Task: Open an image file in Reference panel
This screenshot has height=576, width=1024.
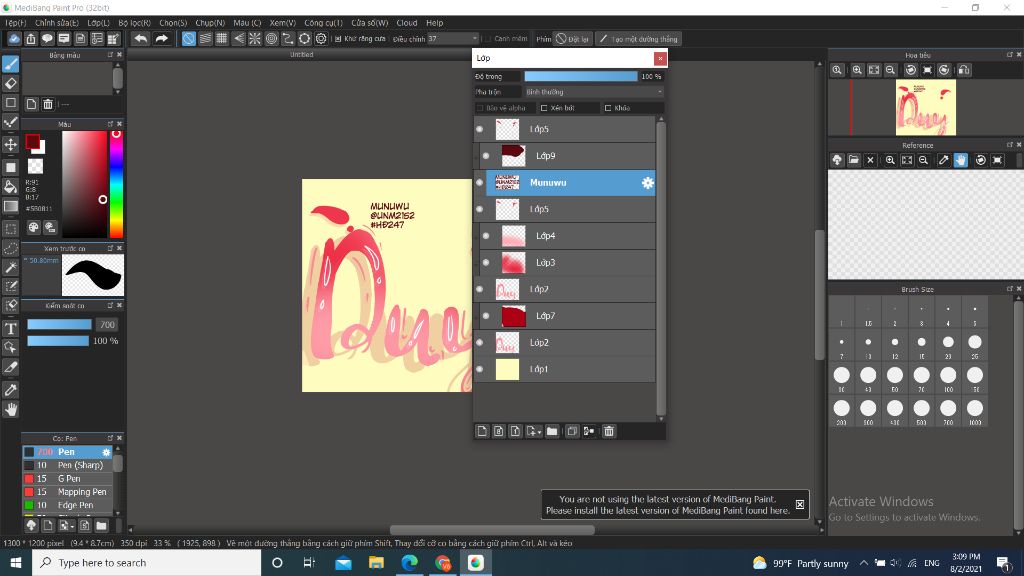Action: [x=854, y=160]
